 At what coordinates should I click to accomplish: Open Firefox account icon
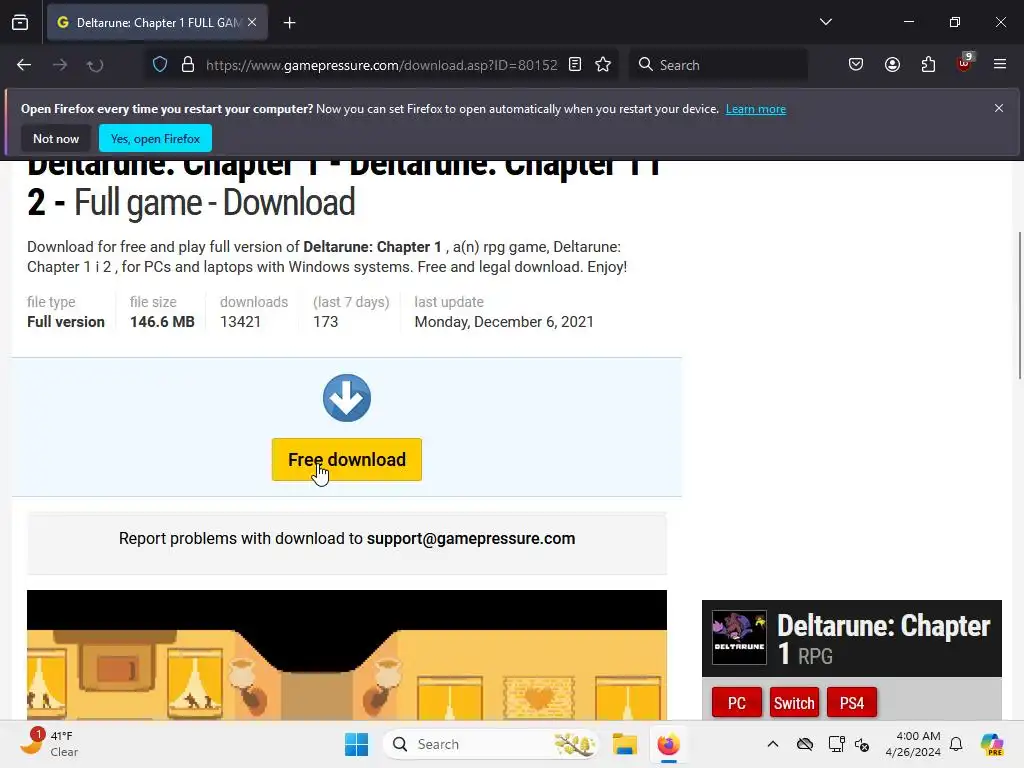892,65
